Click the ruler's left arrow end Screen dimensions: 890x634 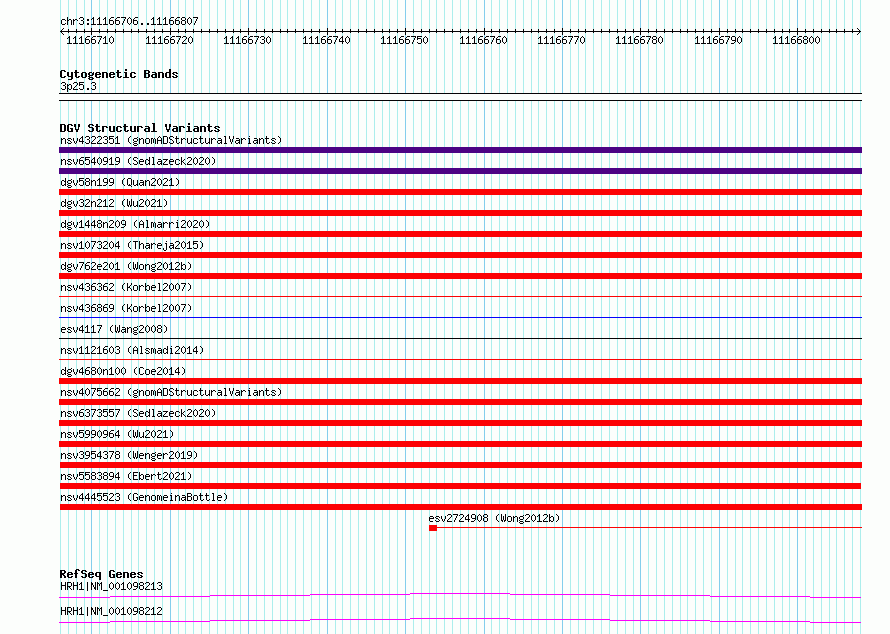62,31
